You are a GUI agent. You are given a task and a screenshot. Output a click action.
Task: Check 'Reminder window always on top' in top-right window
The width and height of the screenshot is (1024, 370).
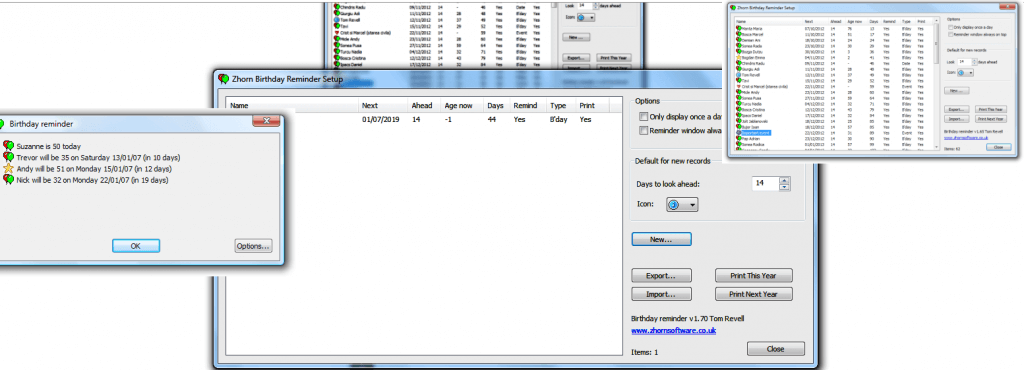[950, 35]
